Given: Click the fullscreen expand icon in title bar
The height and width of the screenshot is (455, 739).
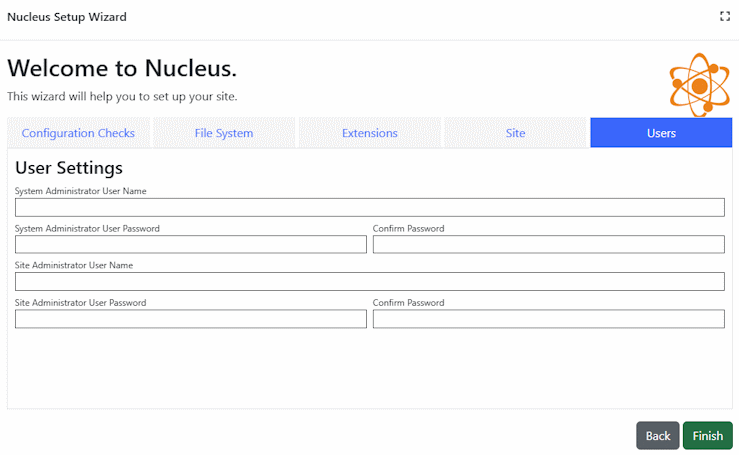Looking at the screenshot, I should (x=725, y=16).
